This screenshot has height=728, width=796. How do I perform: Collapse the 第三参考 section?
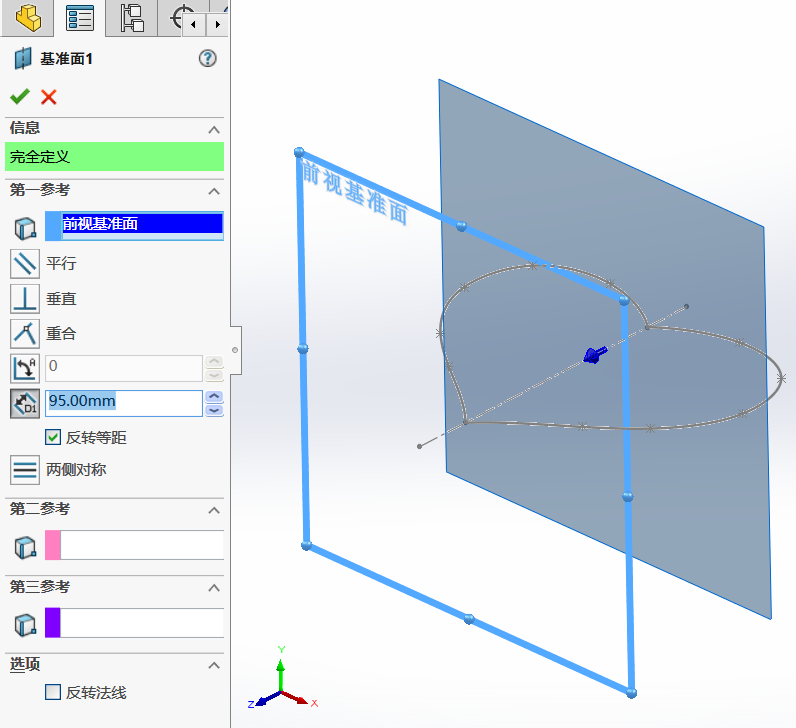click(214, 588)
